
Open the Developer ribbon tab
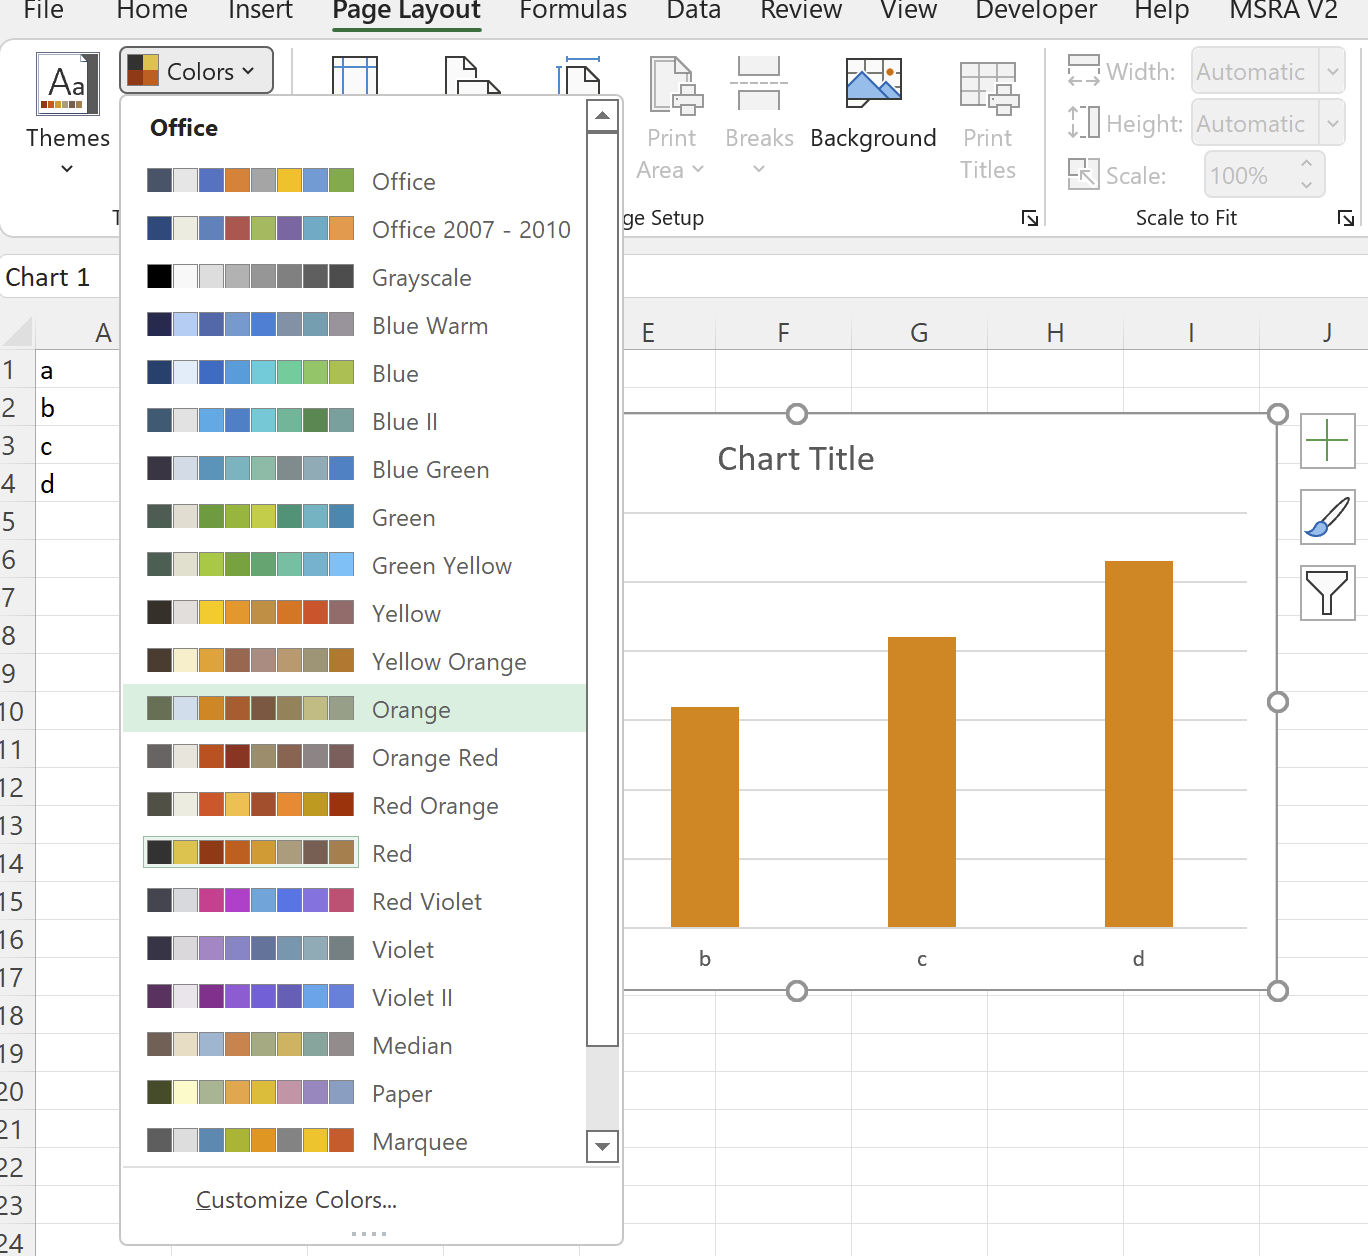click(1036, 12)
